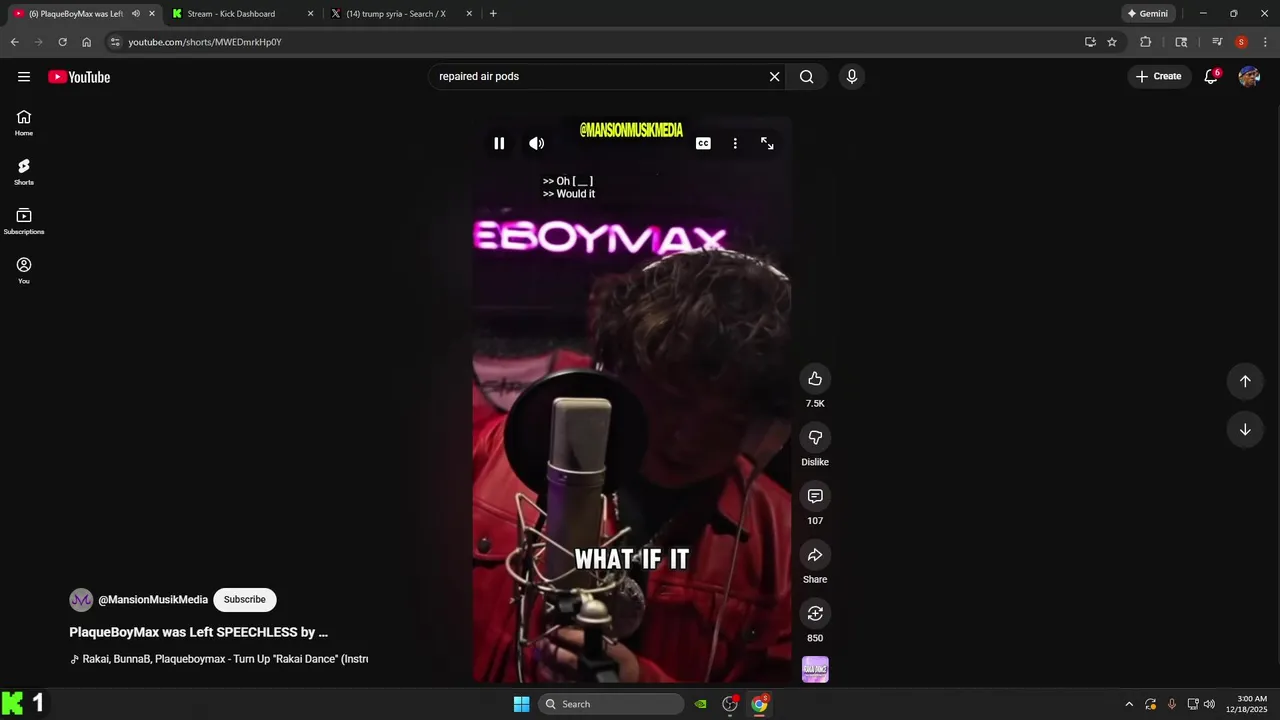Image resolution: width=1280 pixels, height=720 pixels.
Task: Open Gemini in Chrome
Action: 1148,14
